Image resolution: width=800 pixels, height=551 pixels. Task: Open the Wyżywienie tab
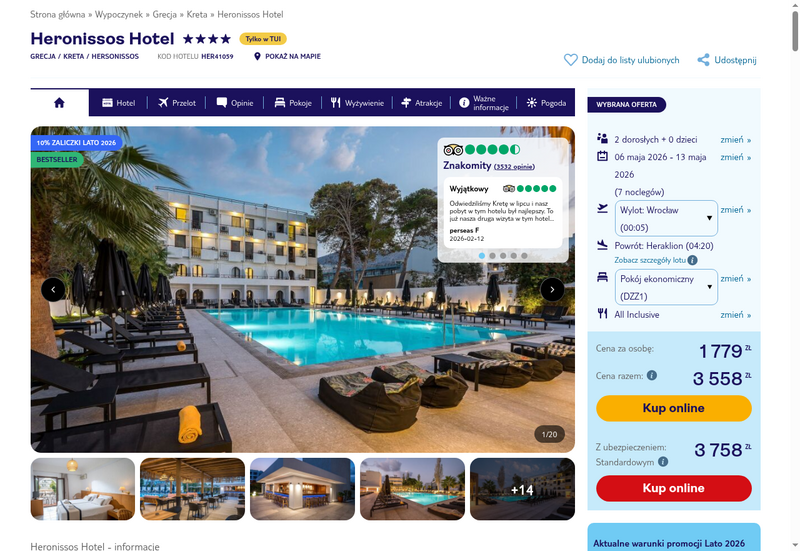[357, 103]
